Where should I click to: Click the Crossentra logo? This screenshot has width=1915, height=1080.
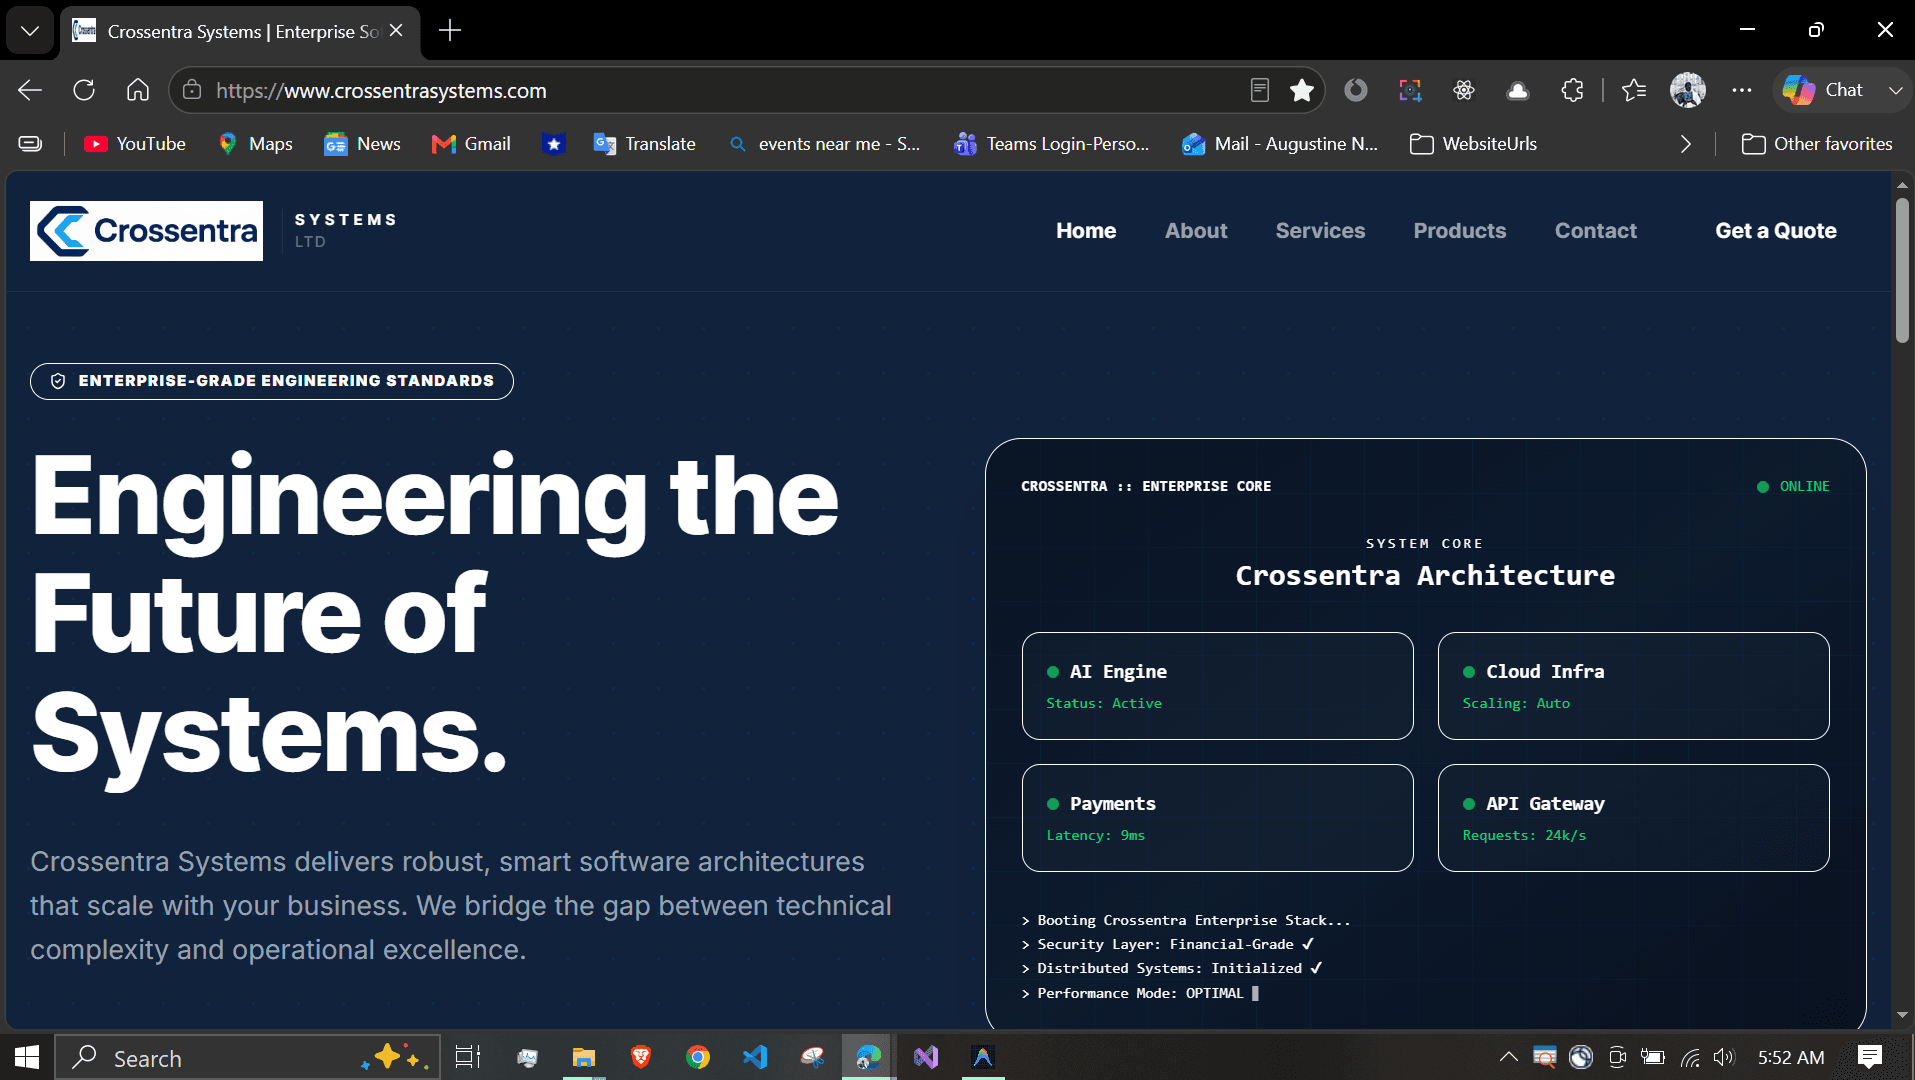(x=146, y=231)
